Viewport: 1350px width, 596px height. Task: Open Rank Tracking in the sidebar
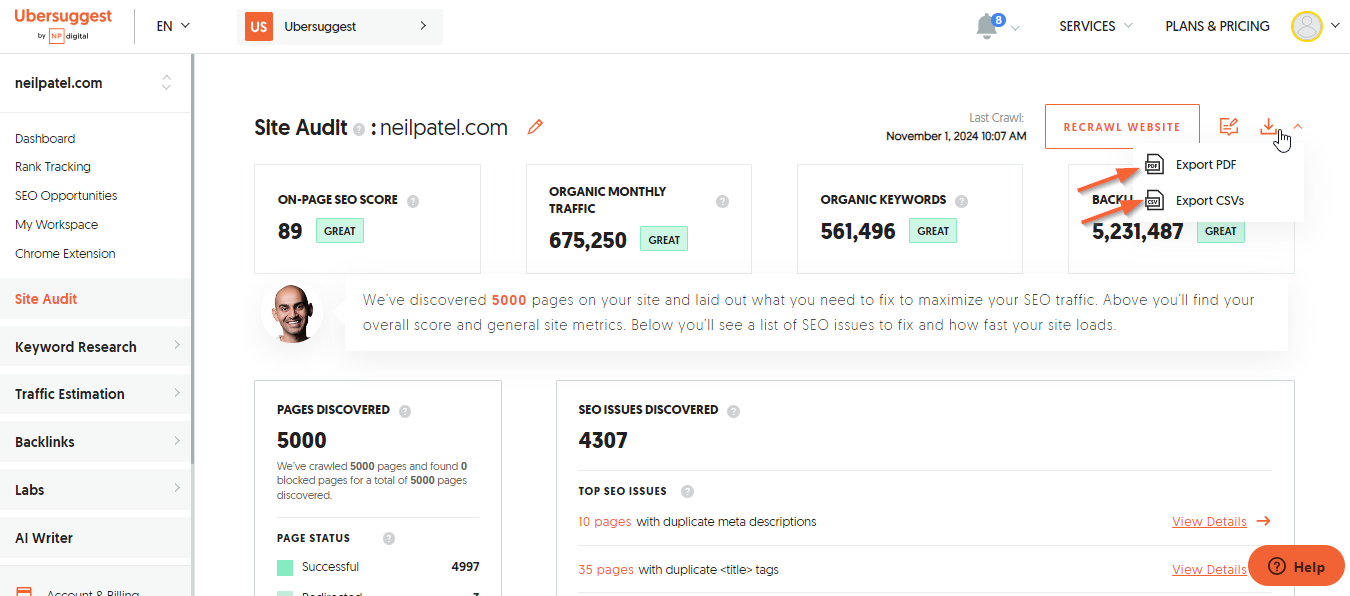tap(53, 167)
